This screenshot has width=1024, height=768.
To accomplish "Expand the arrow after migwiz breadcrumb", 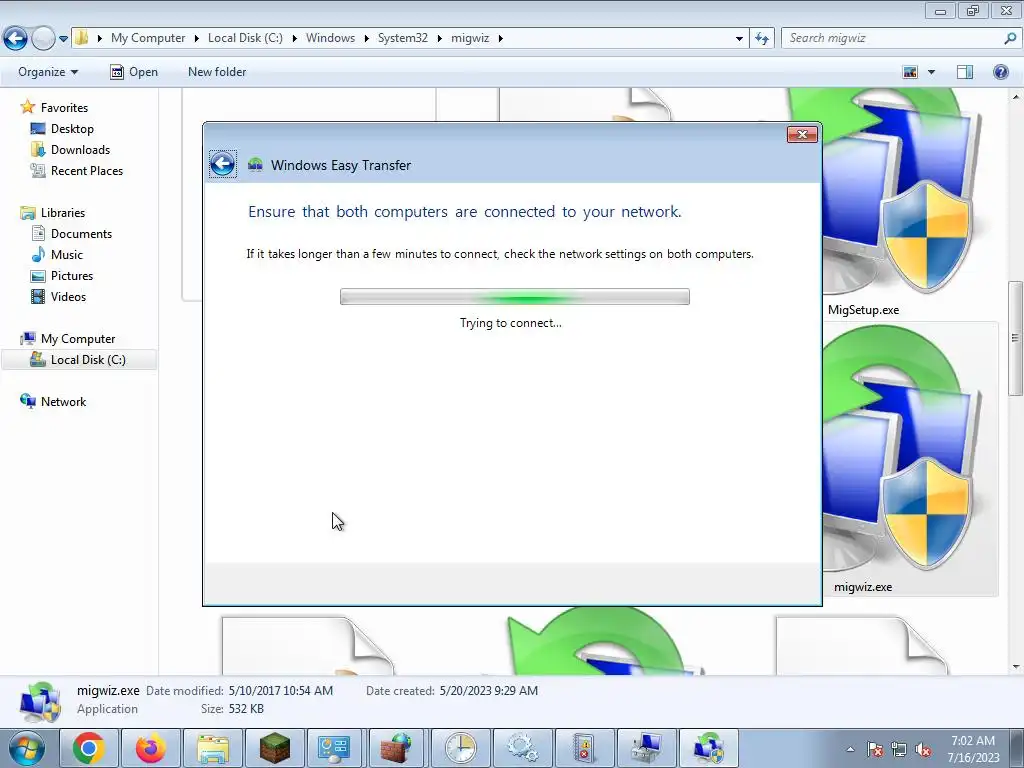I will click(x=501, y=38).
